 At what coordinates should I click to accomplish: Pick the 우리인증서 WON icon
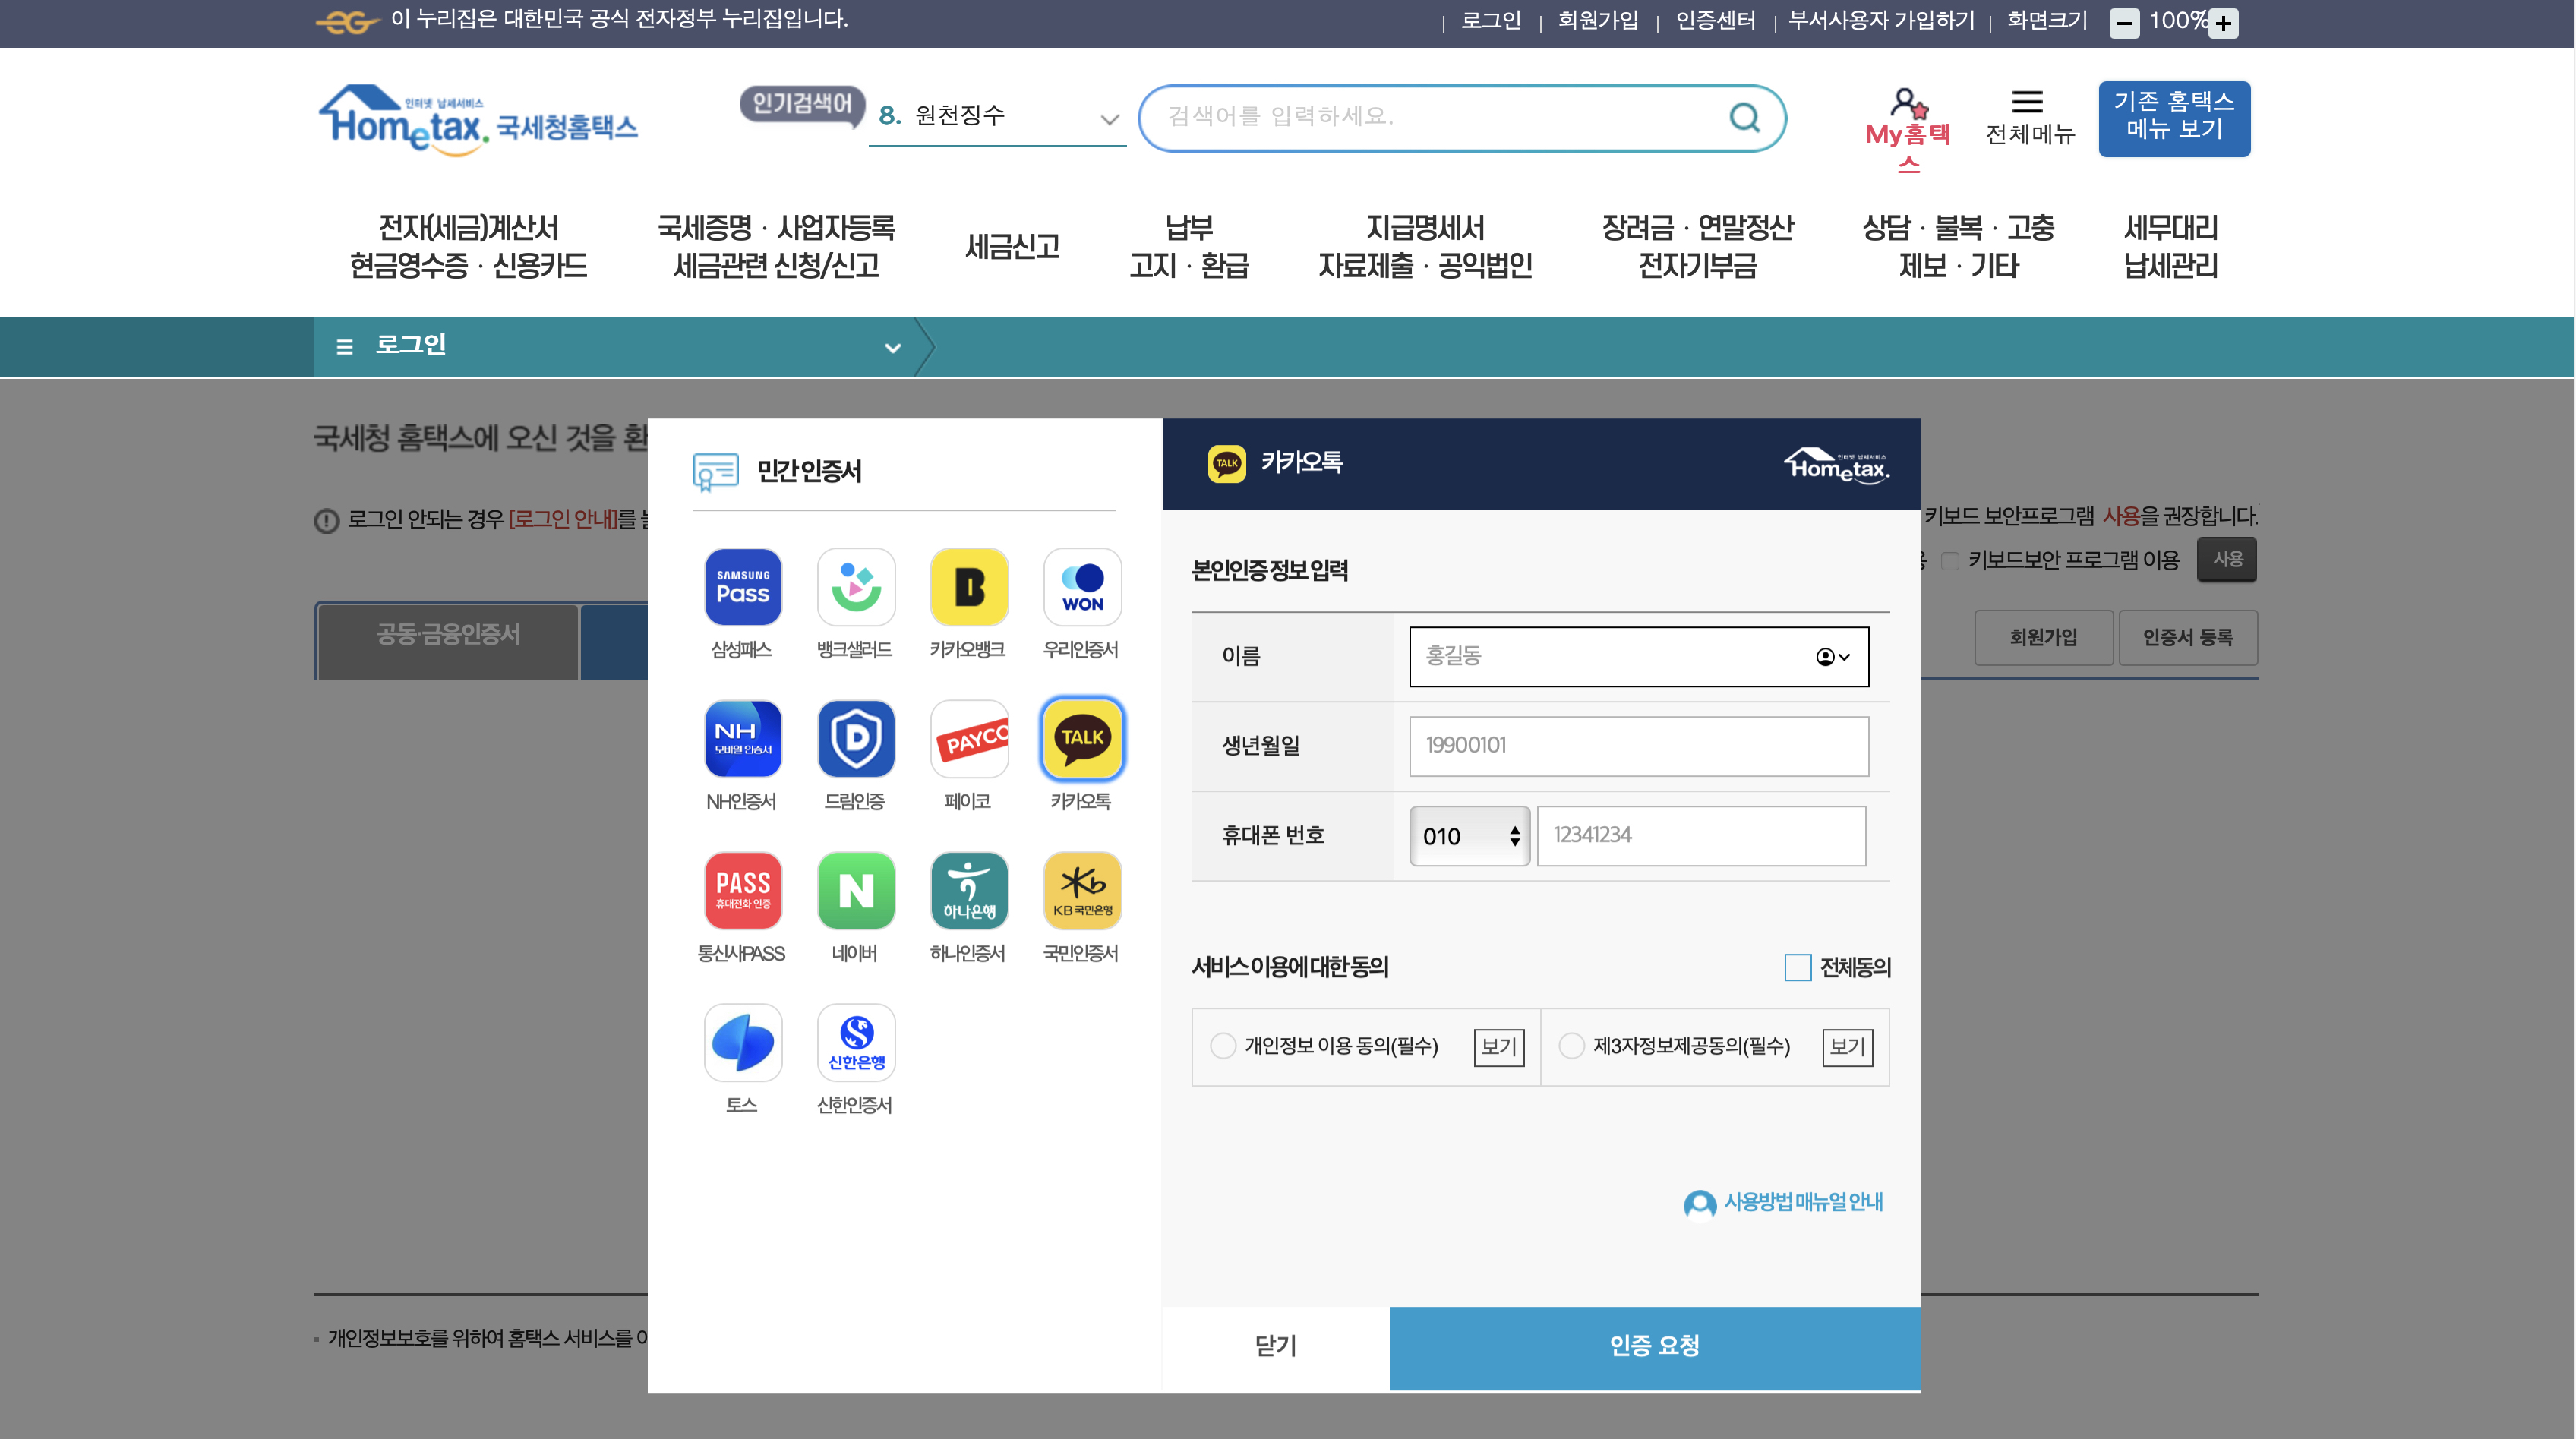coord(1081,586)
